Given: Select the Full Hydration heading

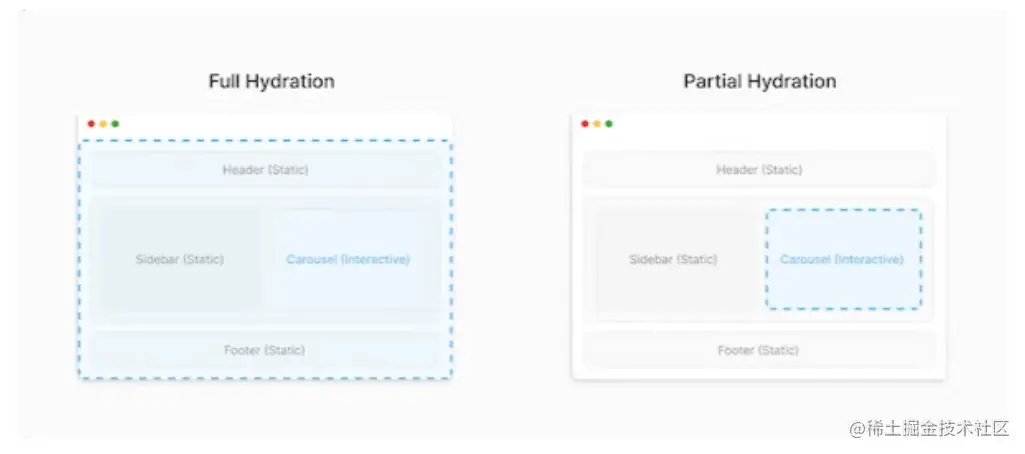Looking at the screenshot, I should click(x=271, y=81).
